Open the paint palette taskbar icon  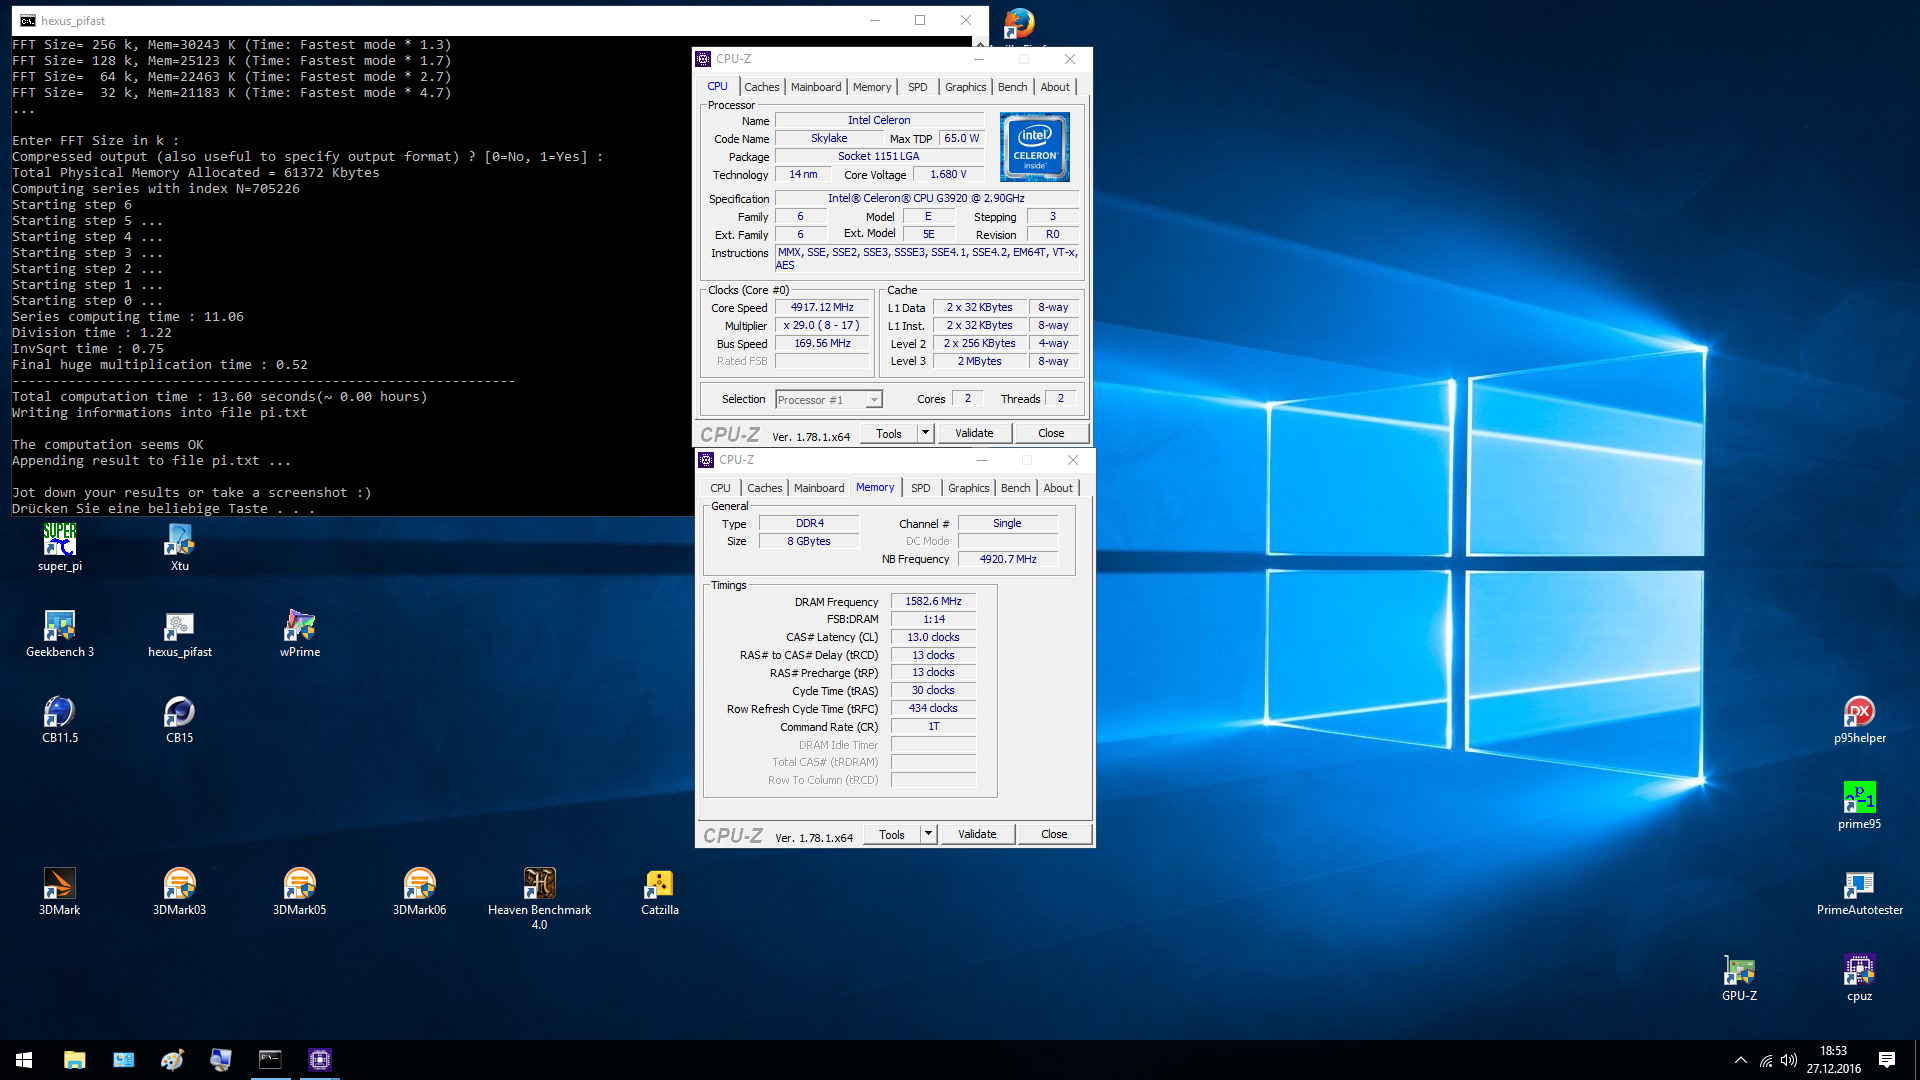[172, 1060]
